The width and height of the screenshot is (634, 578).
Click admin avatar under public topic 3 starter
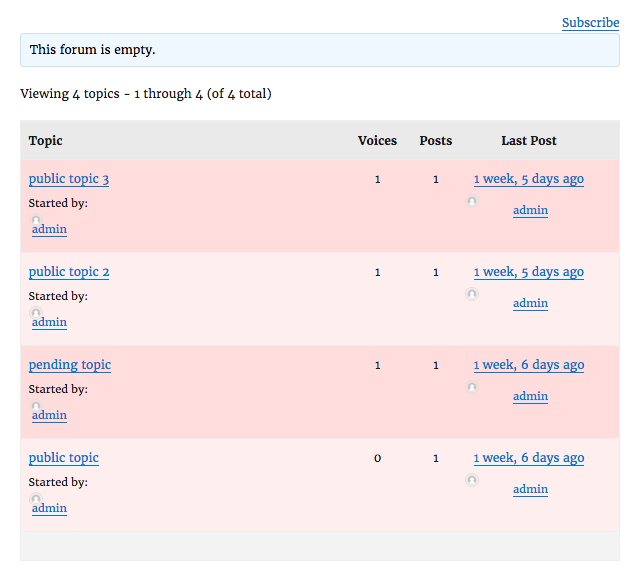click(x=36, y=220)
